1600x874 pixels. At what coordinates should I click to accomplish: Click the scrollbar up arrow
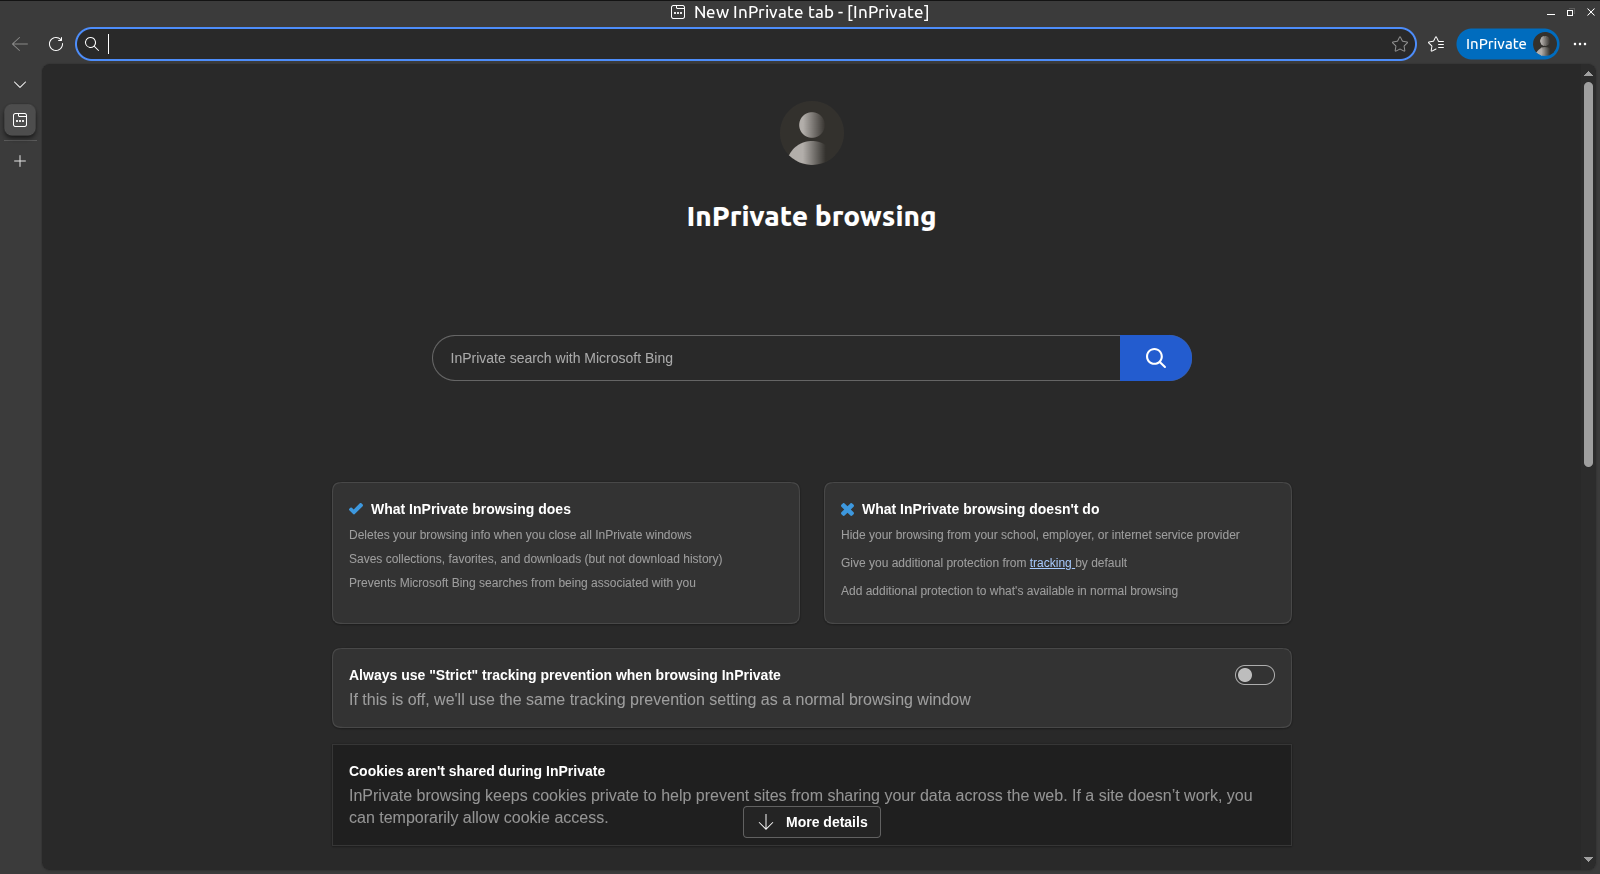1588,73
